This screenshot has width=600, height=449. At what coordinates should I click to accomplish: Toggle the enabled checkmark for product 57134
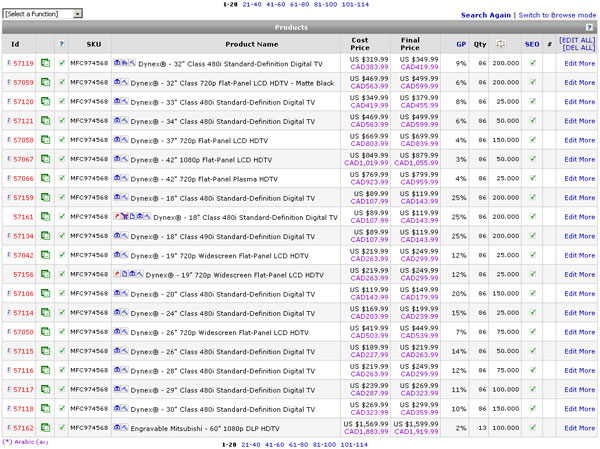62,235
